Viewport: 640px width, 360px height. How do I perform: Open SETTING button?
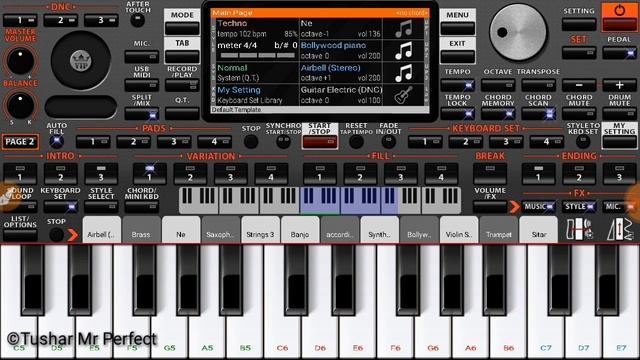click(x=579, y=24)
